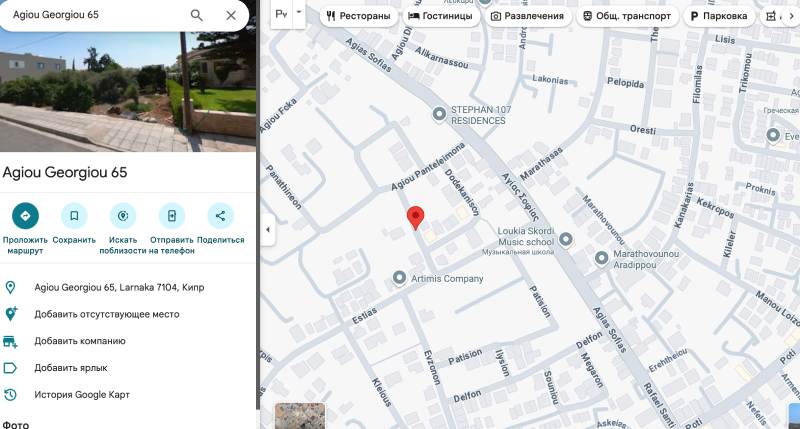This screenshot has height=429, width=800.
Task: Select the Парковка filter chip
Action: (719, 16)
